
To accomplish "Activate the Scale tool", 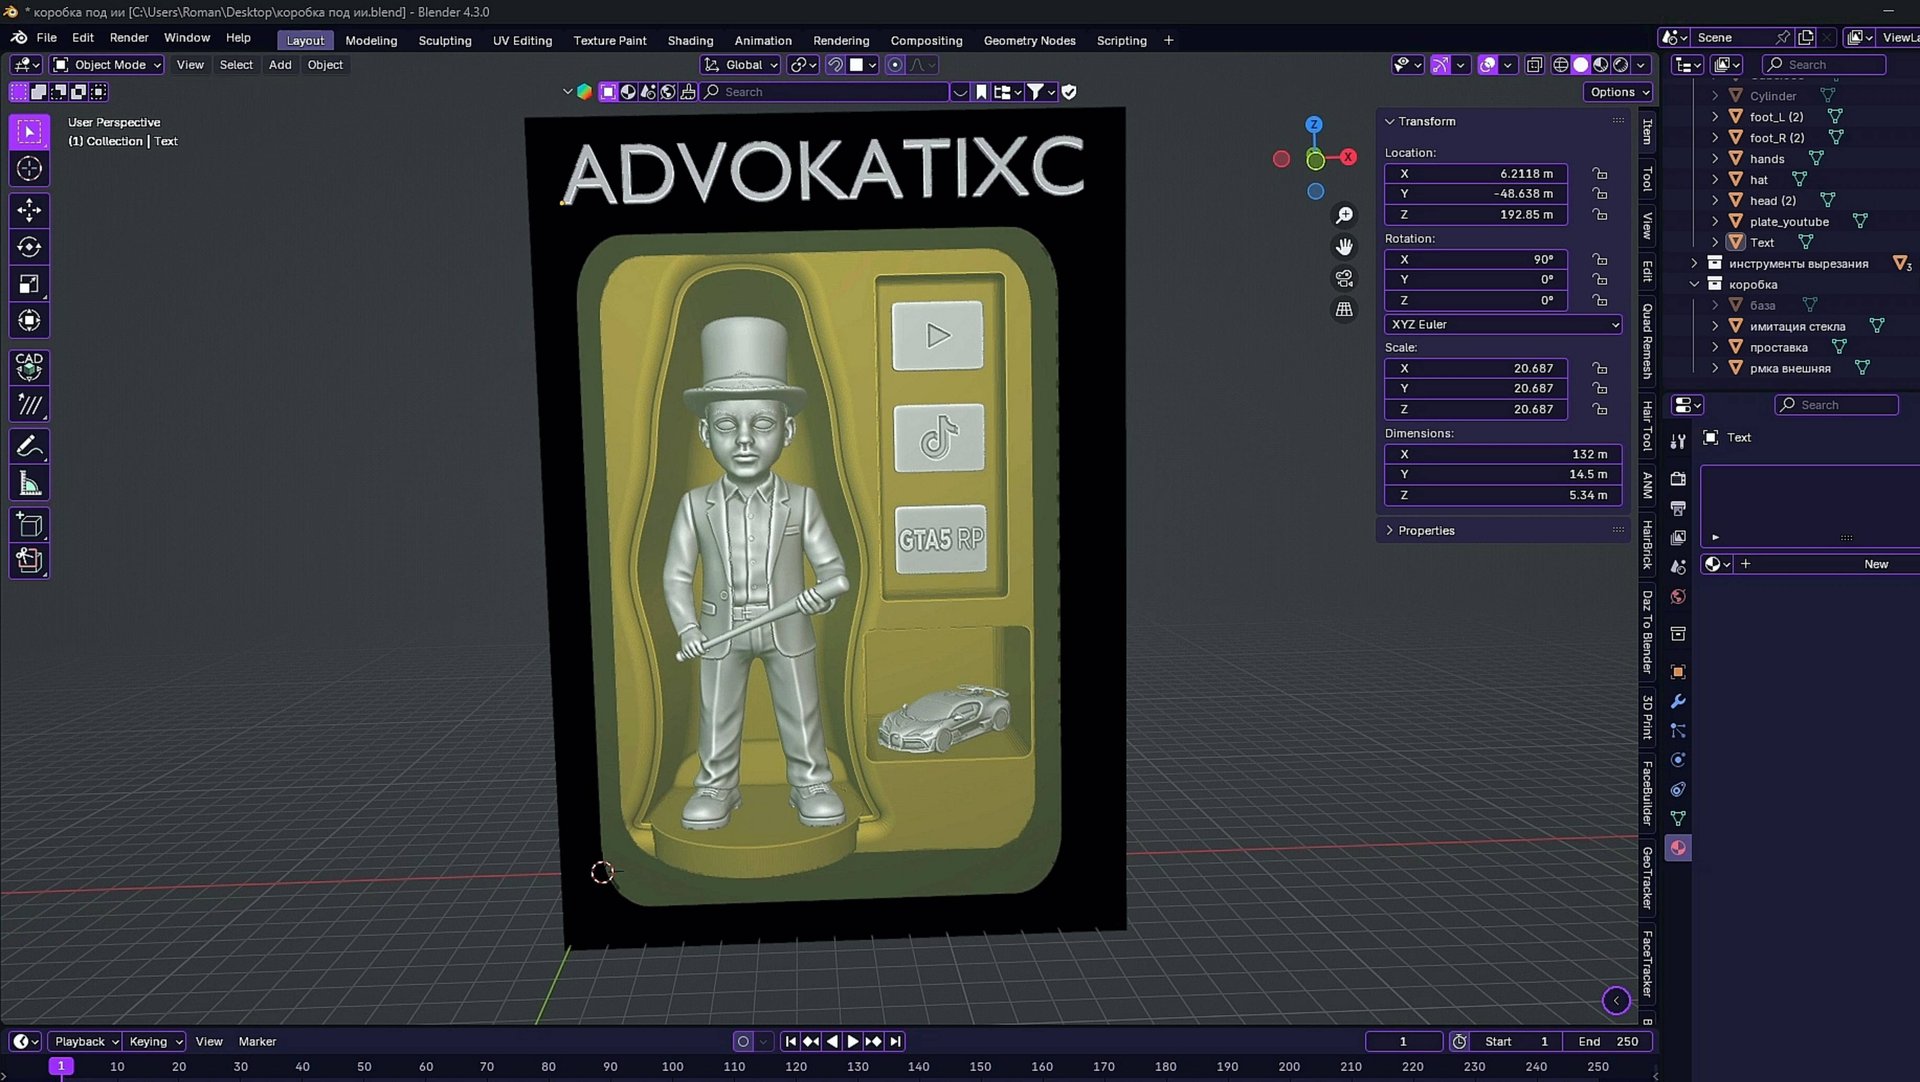I will (x=29, y=284).
